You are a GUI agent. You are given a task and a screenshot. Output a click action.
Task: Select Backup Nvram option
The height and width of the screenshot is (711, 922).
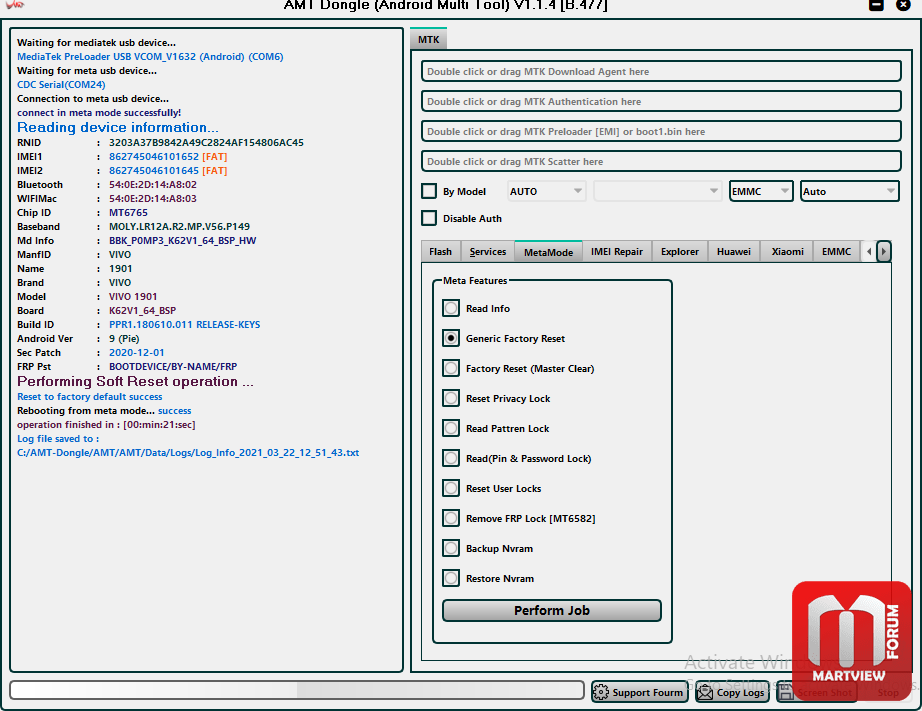click(451, 548)
